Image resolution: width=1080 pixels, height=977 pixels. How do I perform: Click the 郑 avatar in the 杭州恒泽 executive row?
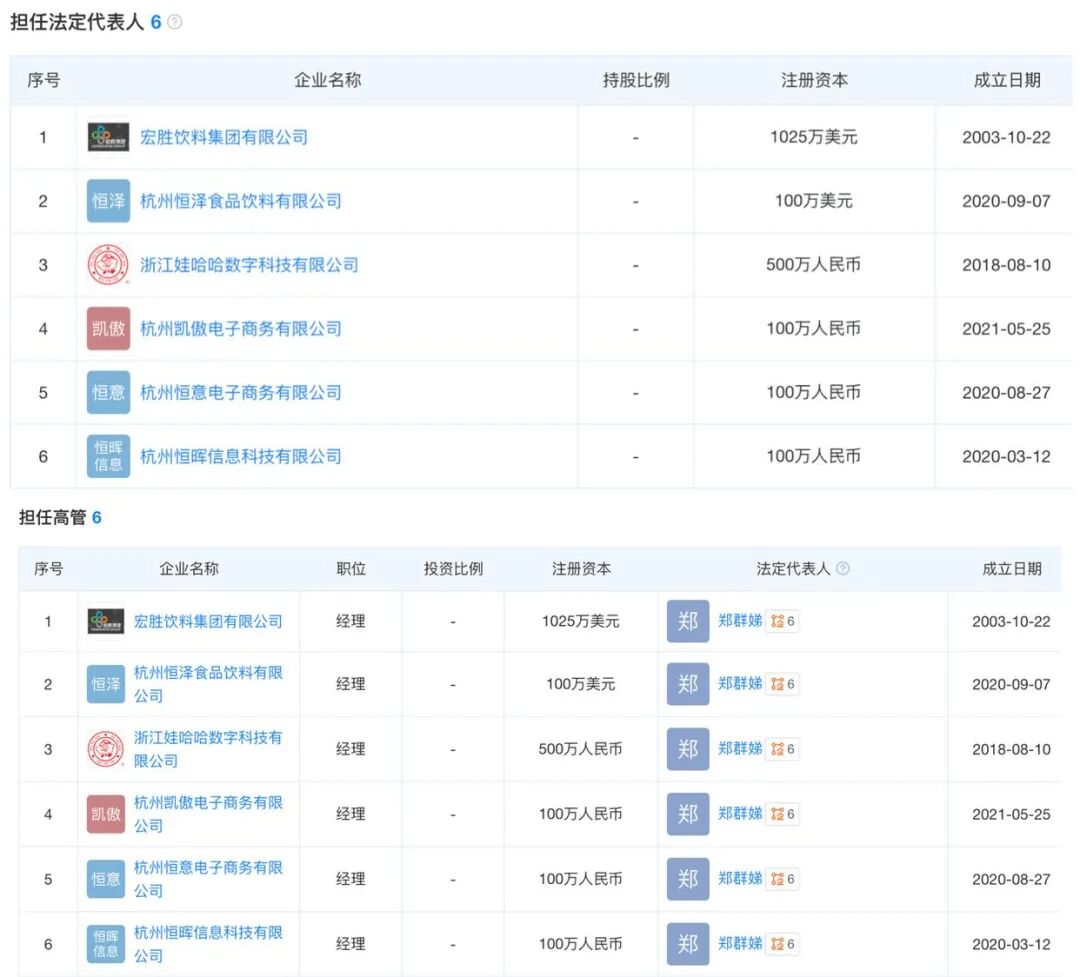click(688, 684)
